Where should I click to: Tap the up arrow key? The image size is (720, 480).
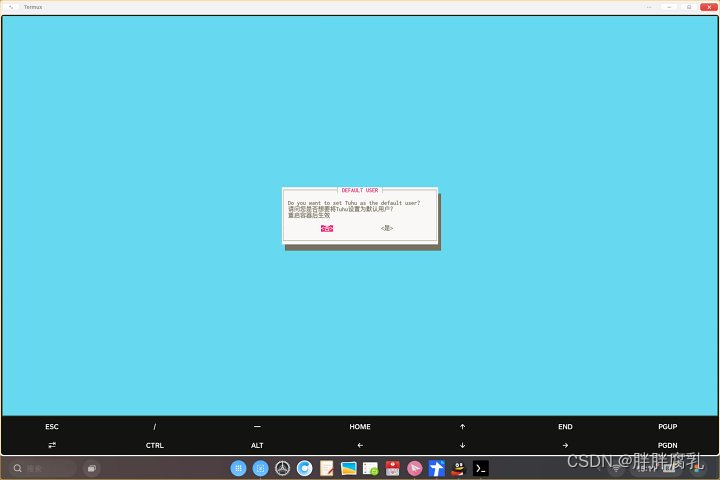pos(462,427)
